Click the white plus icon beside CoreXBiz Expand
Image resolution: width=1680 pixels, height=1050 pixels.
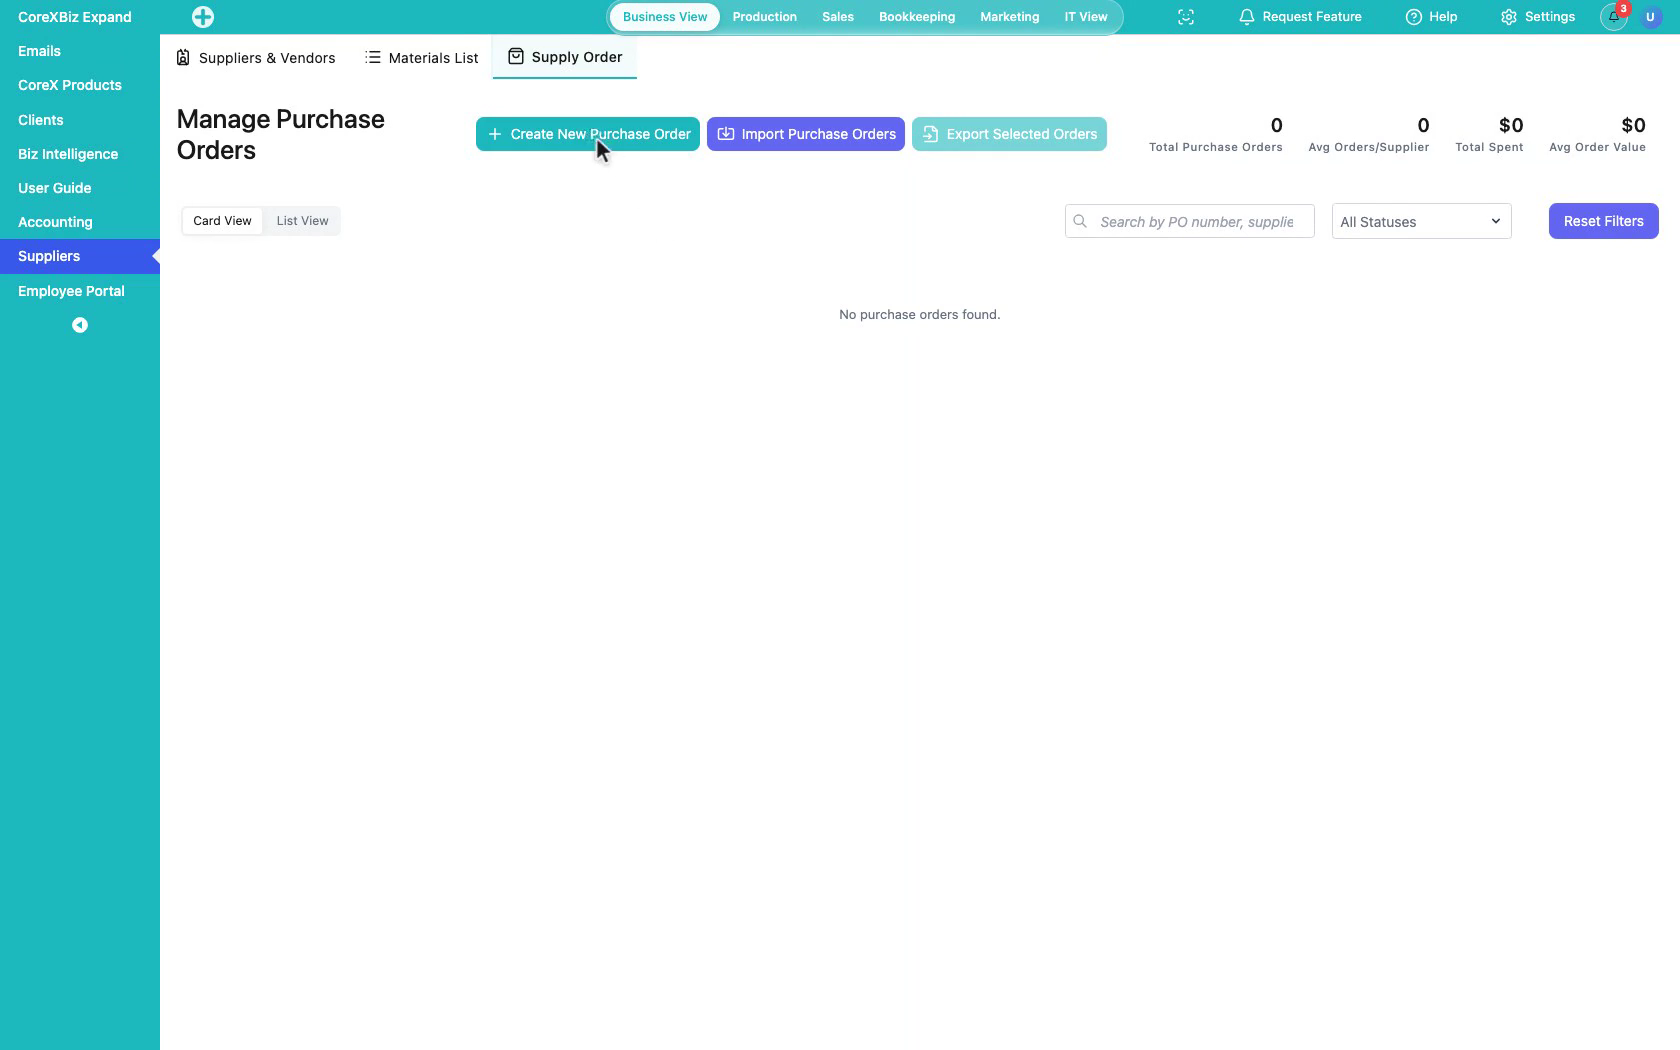(203, 17)
